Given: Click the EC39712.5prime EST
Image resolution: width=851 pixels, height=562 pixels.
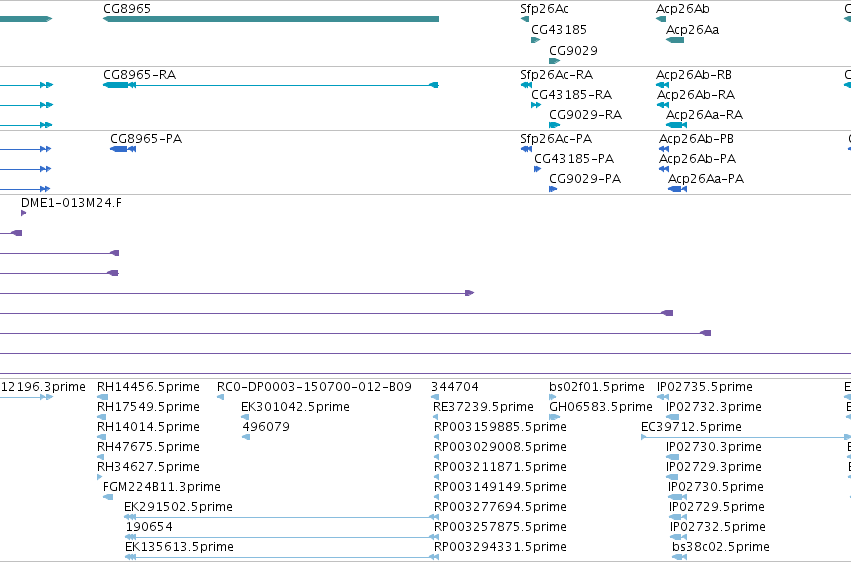Looking at the screenshot, I should click(x=746, y=437).
